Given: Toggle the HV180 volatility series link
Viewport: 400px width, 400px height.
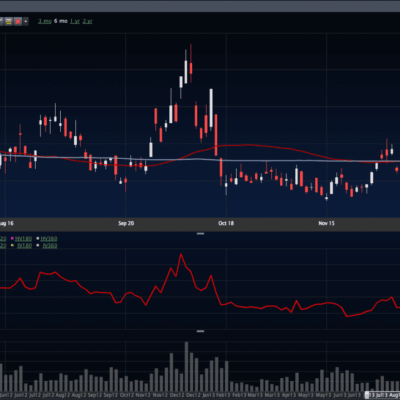Looking at the screenshot, I should tap(24, 239).
